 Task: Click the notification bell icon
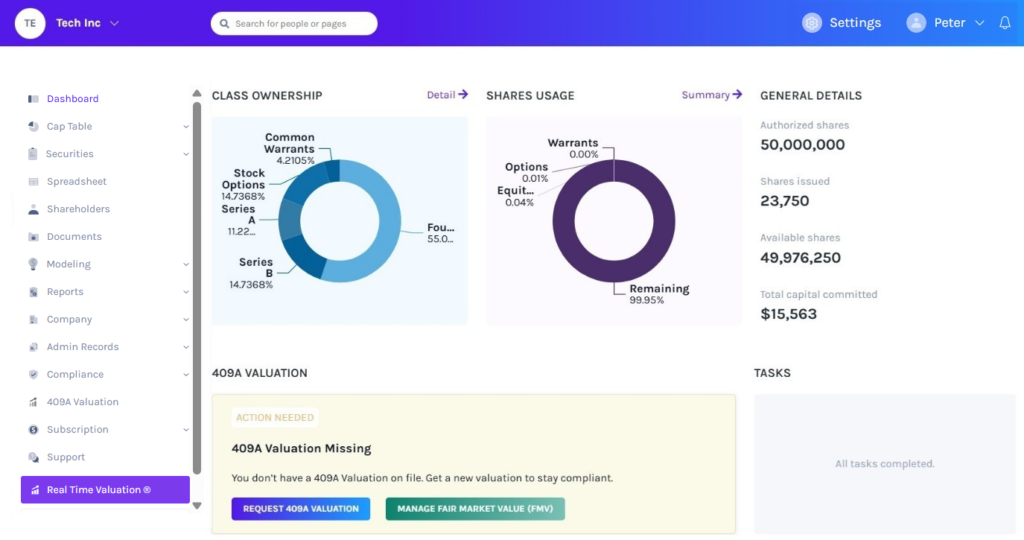click(x=1005, y=23)
